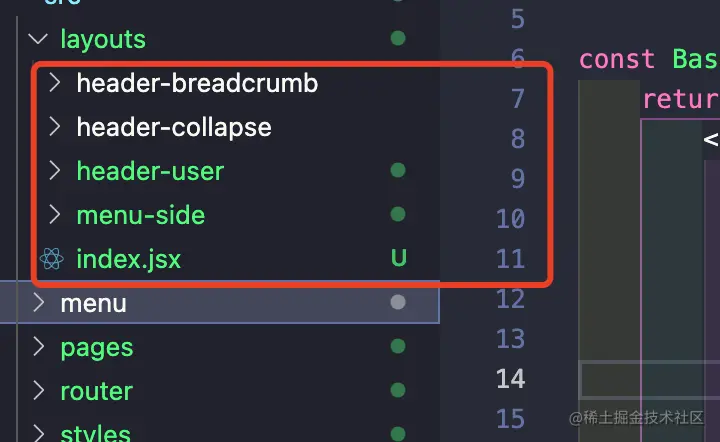The height and width of the screenshot is (442, 720).
Task: Select the menu folder row
Action: point(219,302)
